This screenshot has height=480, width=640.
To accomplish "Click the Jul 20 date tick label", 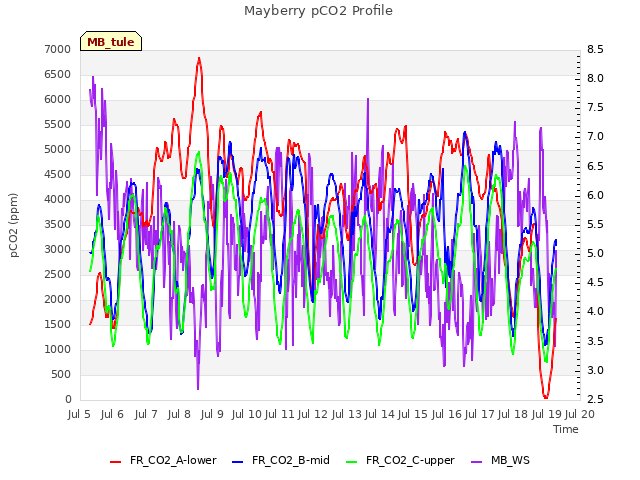I will point(580,414).
